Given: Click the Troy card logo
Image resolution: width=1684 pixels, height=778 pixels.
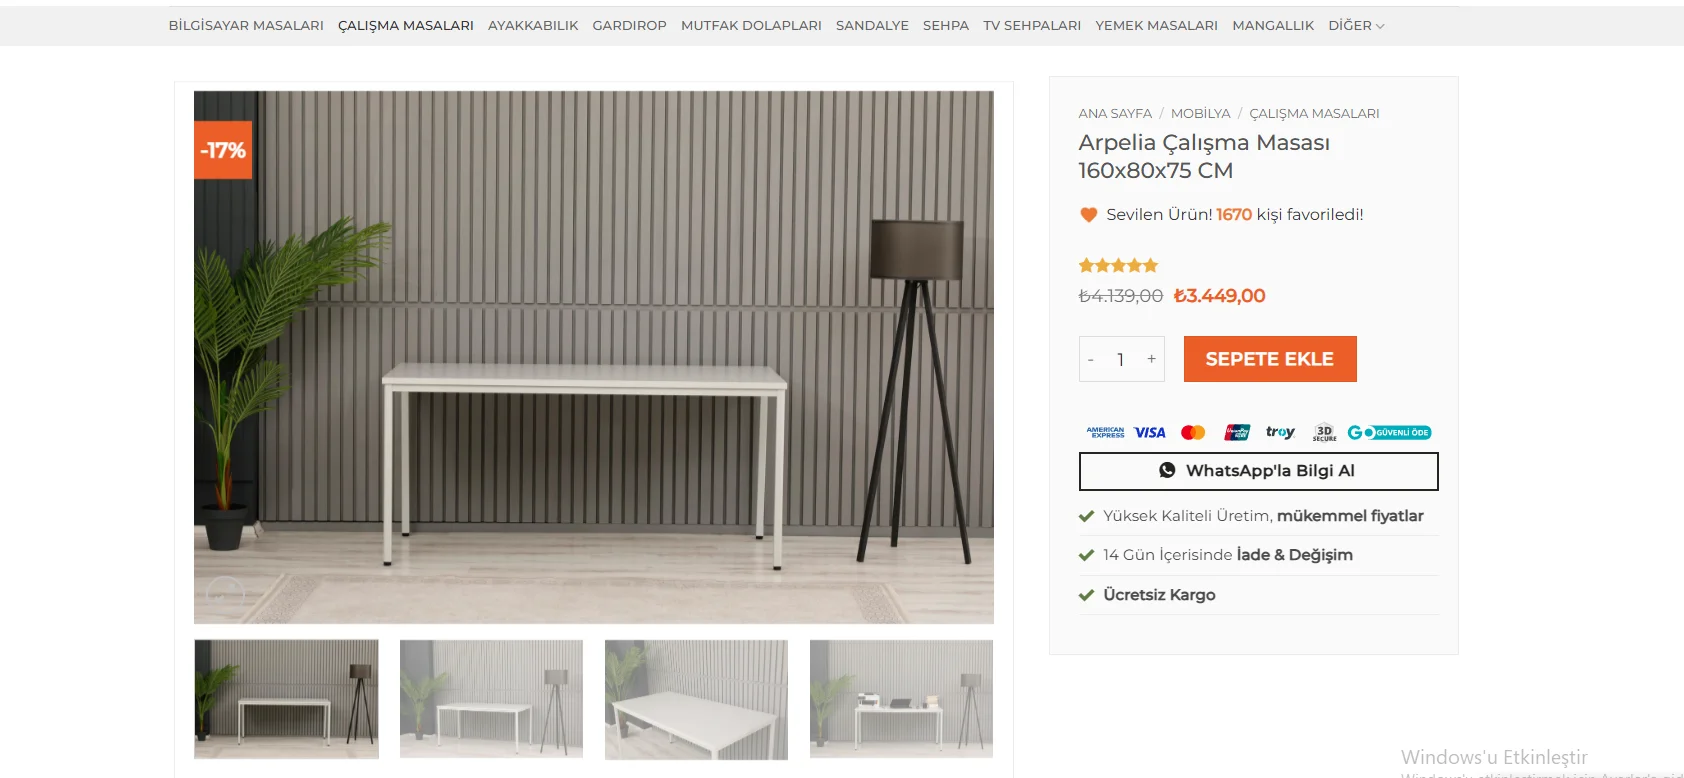Looking at the screenshot, I should (x=1280, y=433).
